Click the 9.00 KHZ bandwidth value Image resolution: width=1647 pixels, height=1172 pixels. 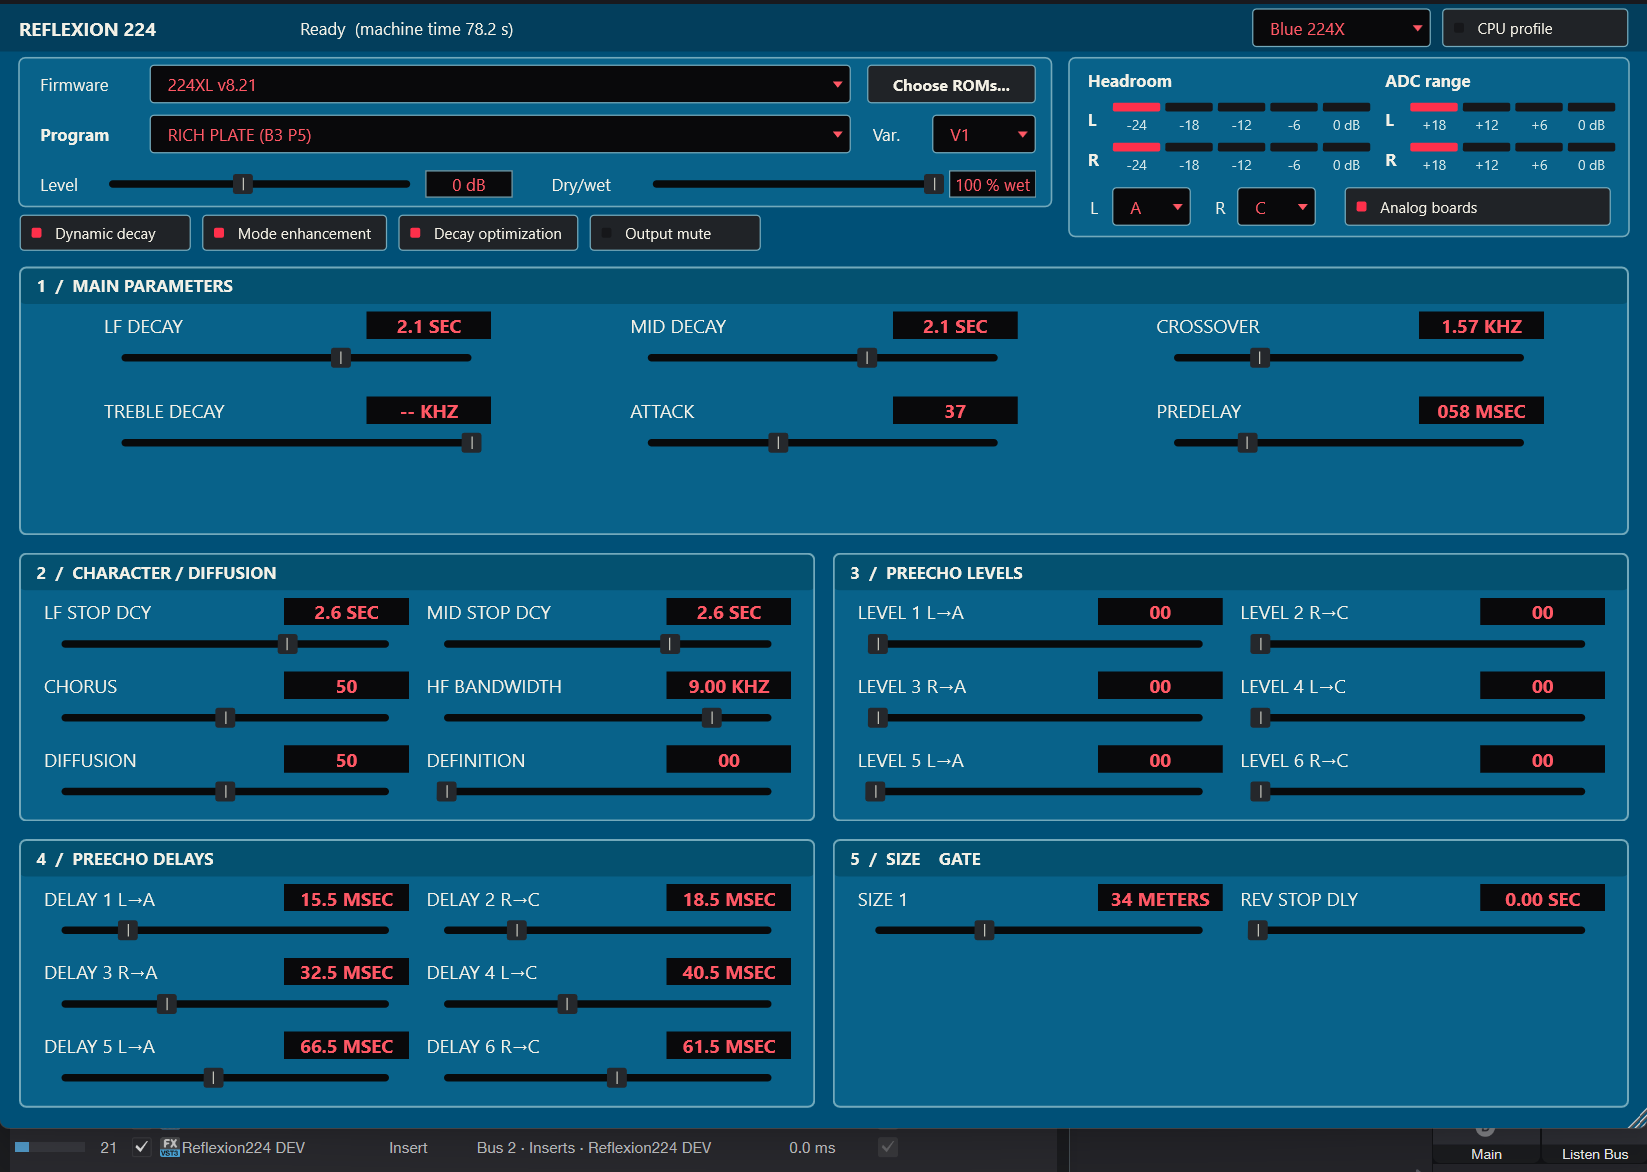click(x=729, y=686)
